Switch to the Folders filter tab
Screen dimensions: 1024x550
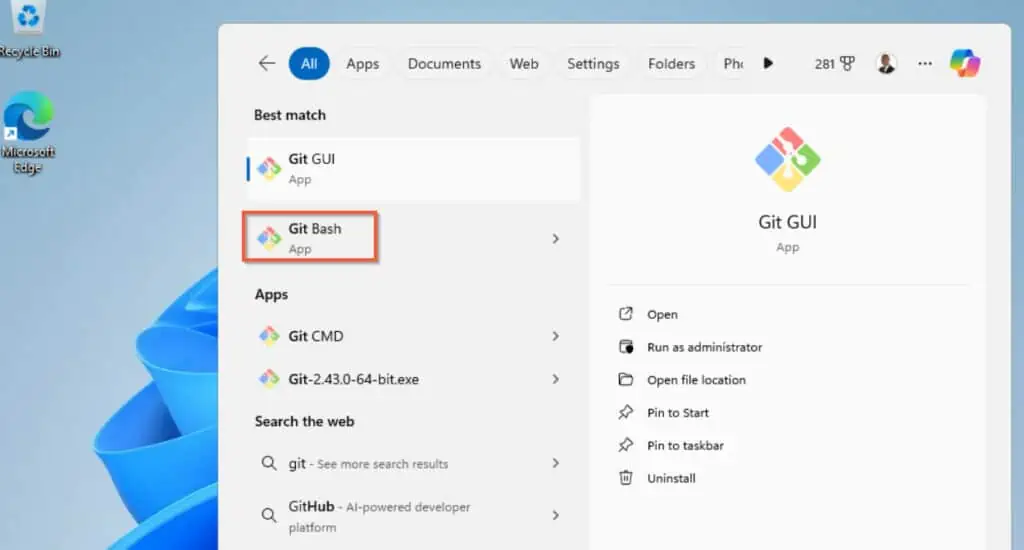pyautogui.click(x=671, y=63)
